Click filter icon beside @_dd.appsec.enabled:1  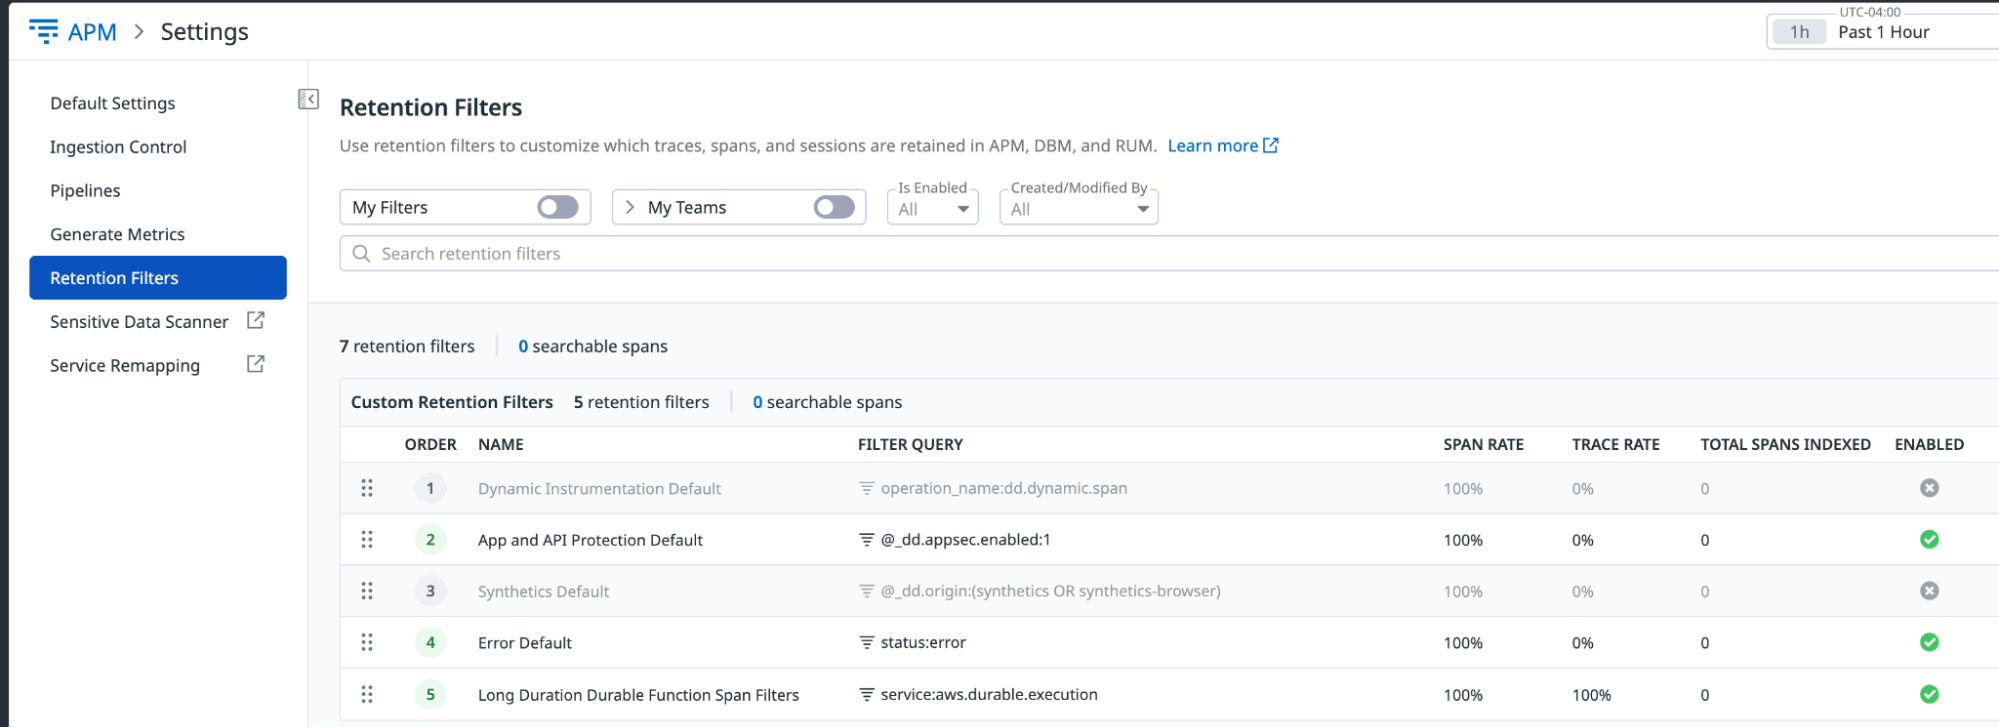[x=867, y=540]
